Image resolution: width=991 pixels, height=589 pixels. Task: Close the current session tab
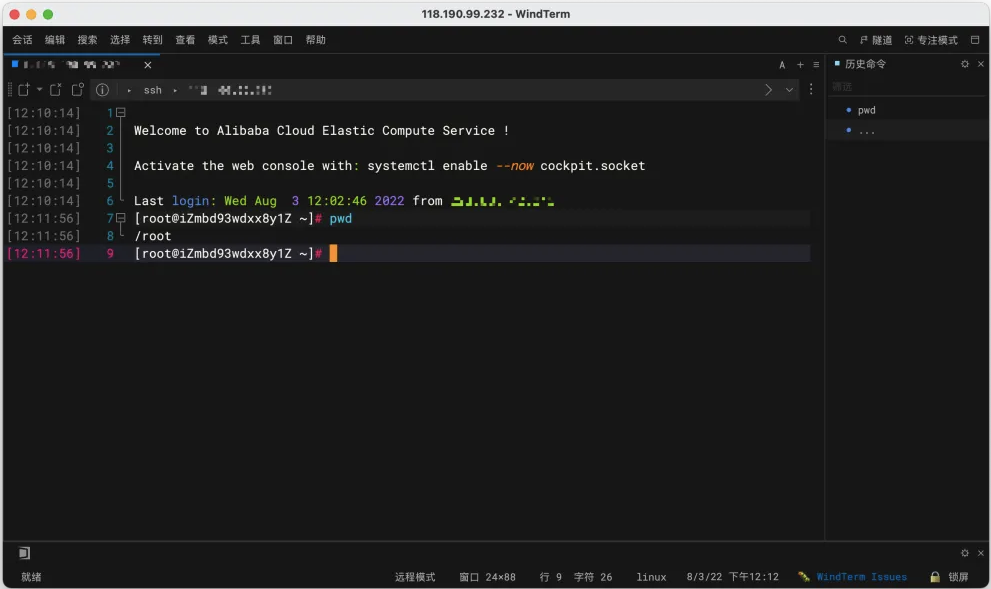coord(147,65)
